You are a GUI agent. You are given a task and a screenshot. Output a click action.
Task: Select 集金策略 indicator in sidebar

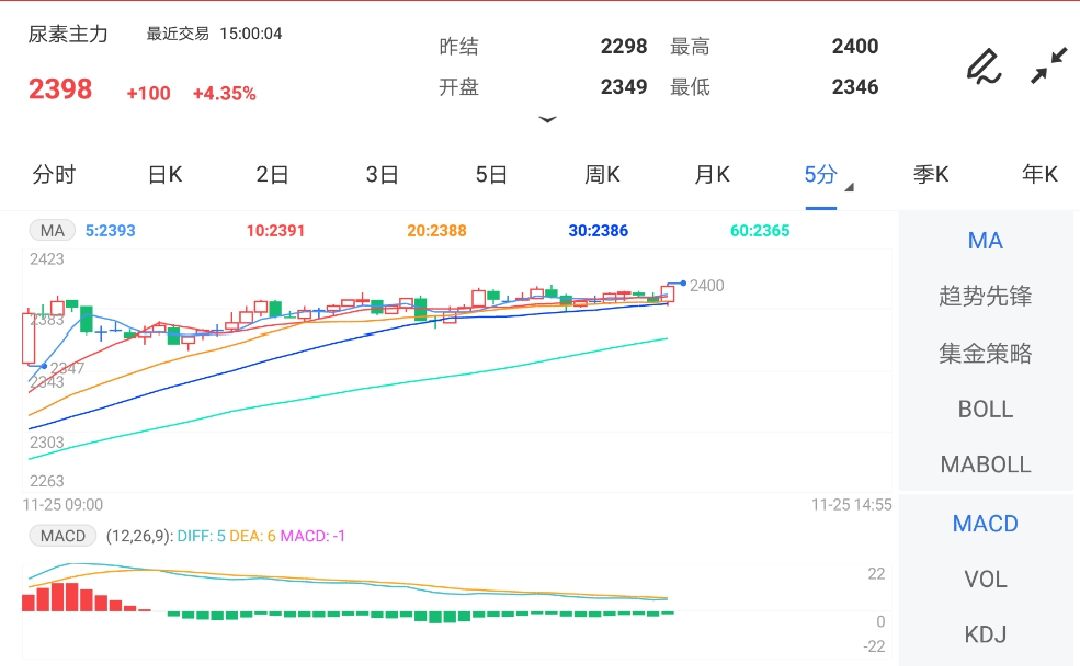[x=985, y=353]
